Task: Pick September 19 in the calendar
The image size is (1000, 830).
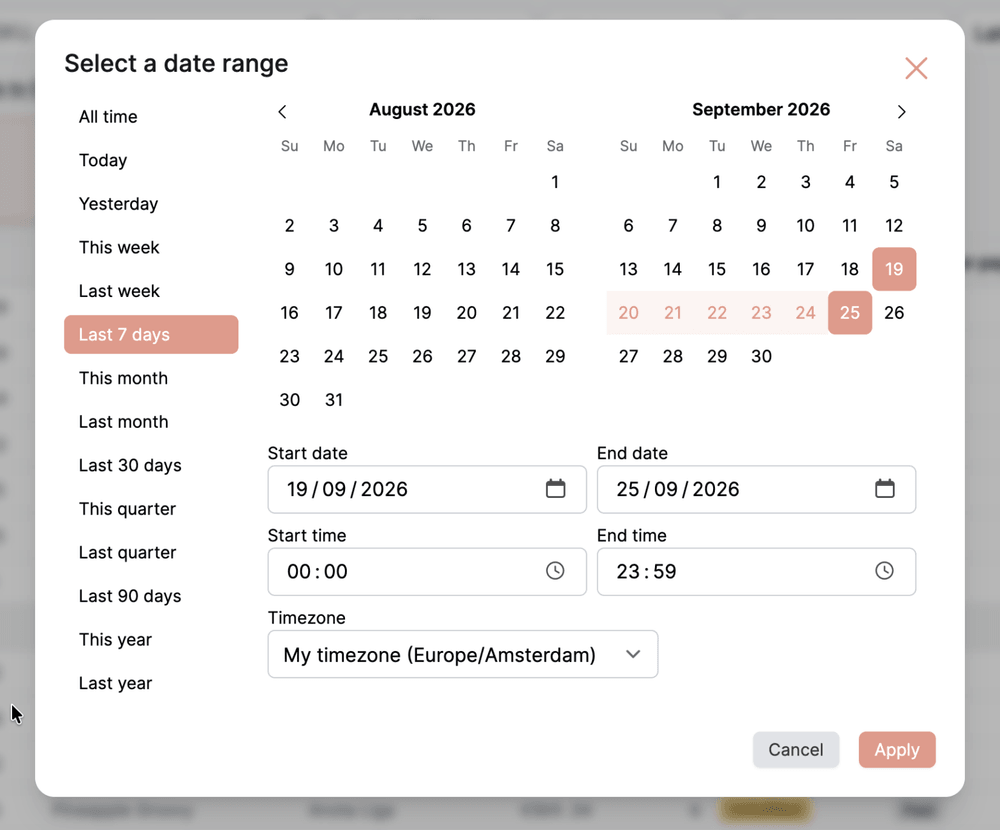Action: [894, 269]
